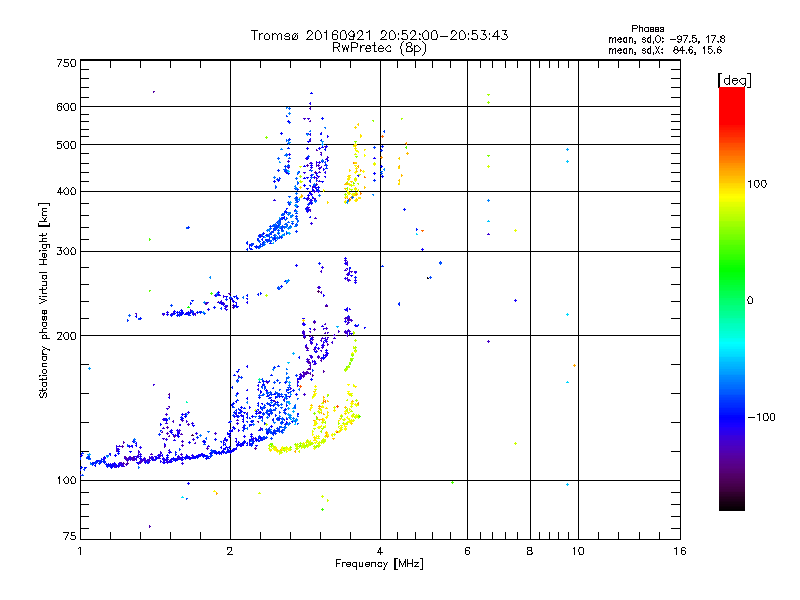800x600 pixels.
Task: Click the '8' x-axis tick label
Action: click(530, 551)
